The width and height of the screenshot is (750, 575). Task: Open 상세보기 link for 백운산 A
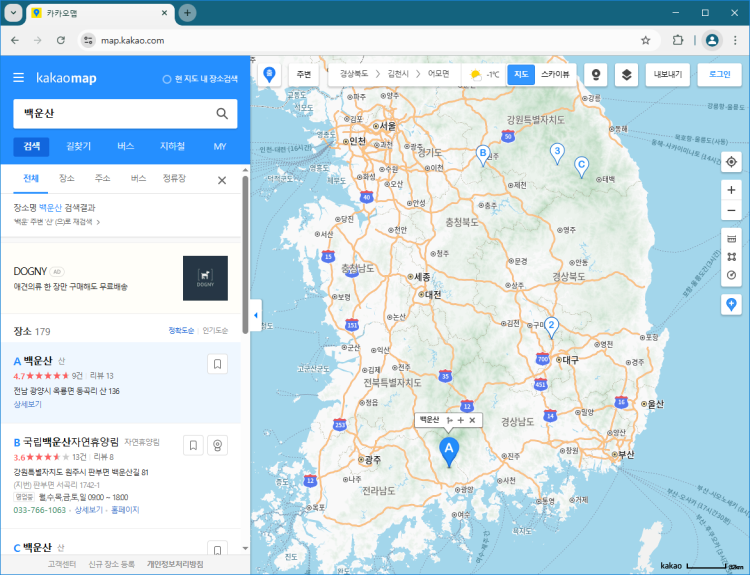tap(27, 404)
